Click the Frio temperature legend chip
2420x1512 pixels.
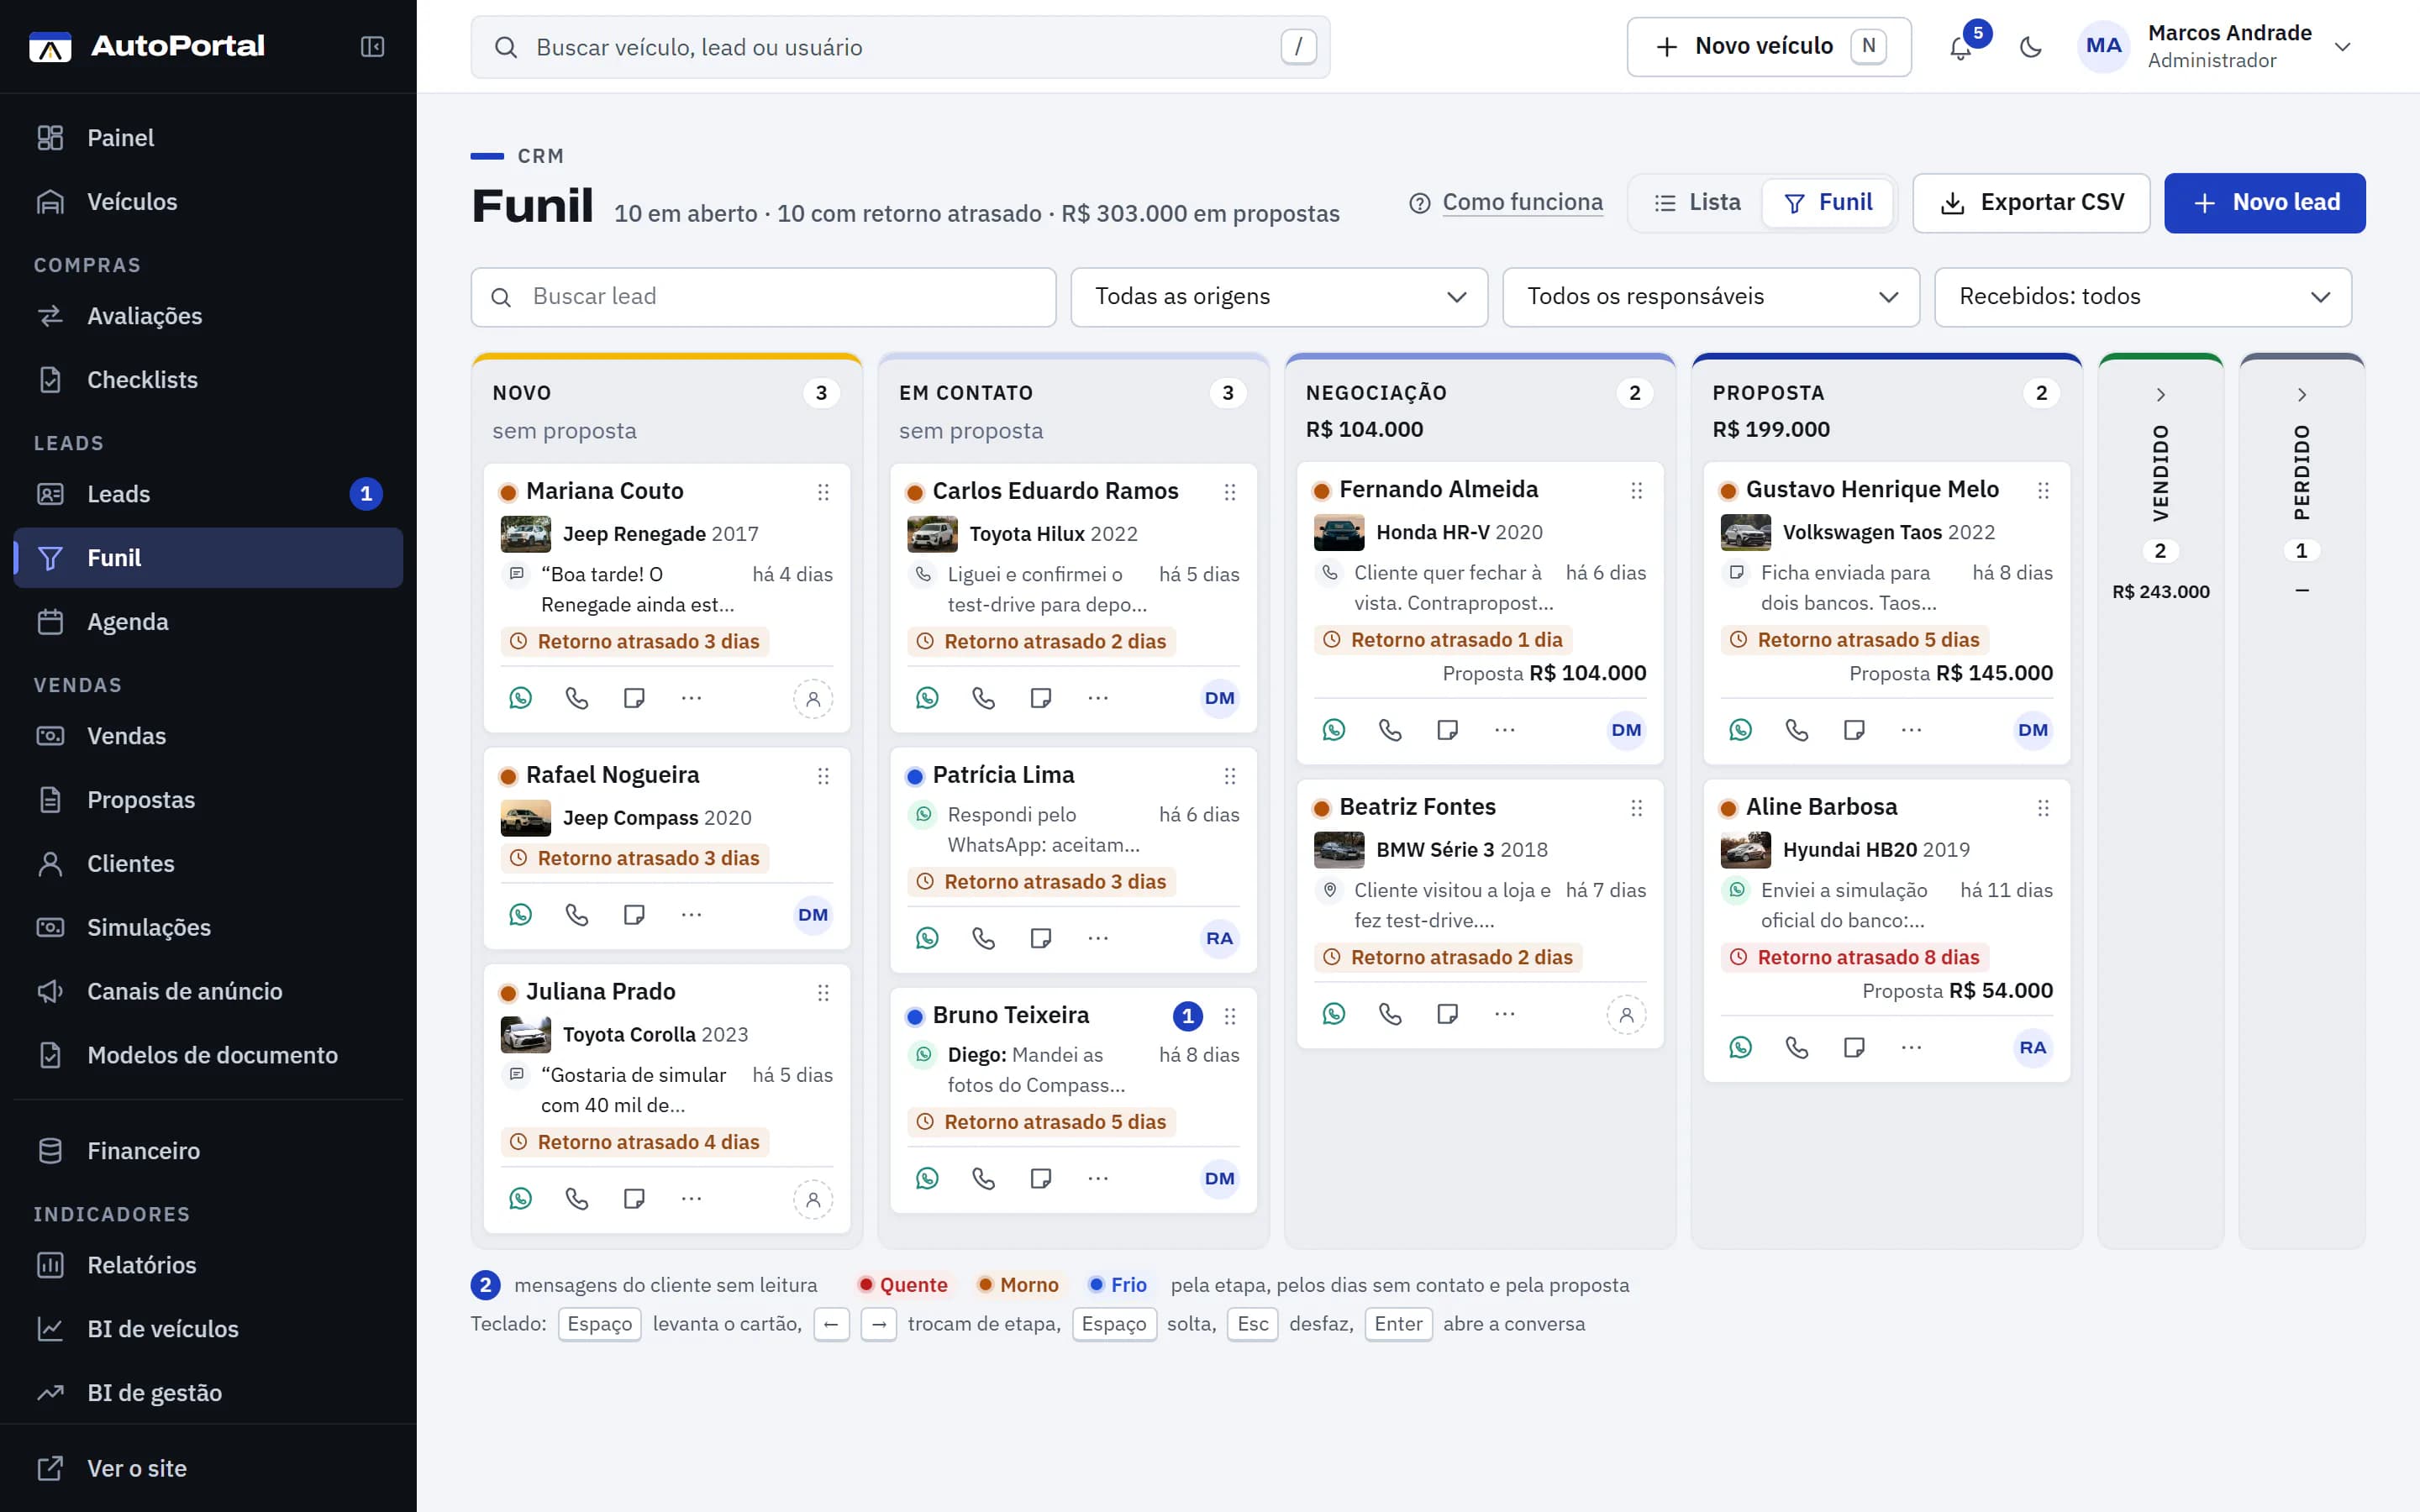[x=1118, y=1285]
